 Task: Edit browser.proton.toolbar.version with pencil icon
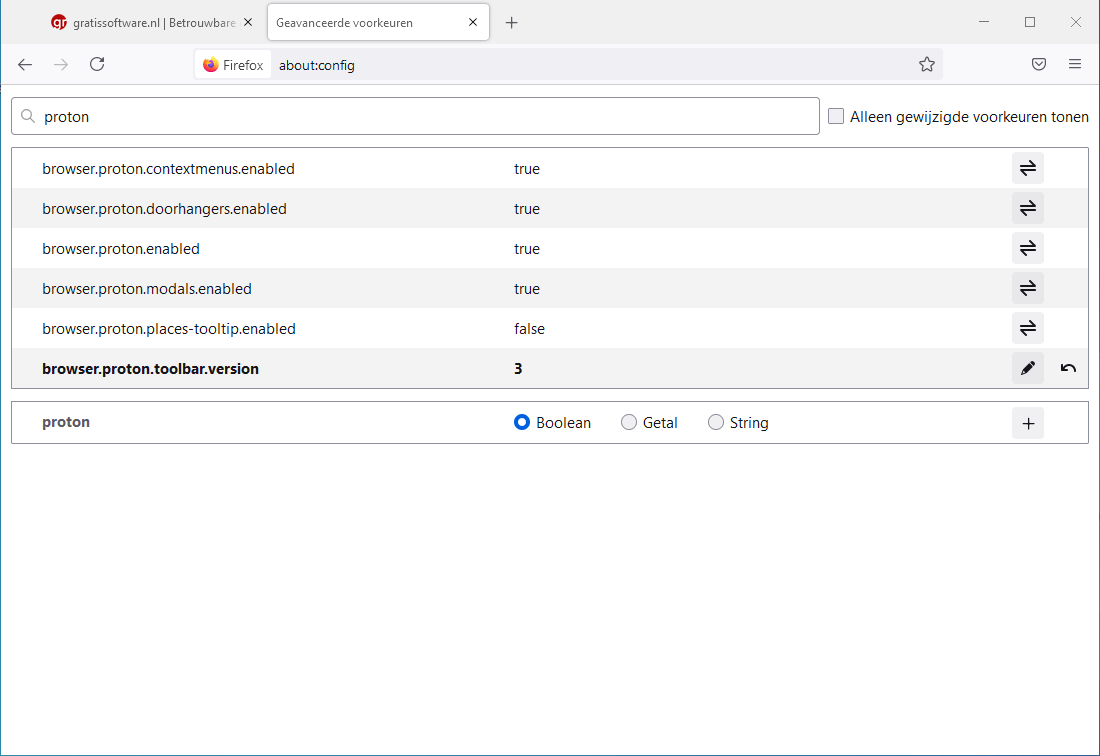tap(1027, 369)
